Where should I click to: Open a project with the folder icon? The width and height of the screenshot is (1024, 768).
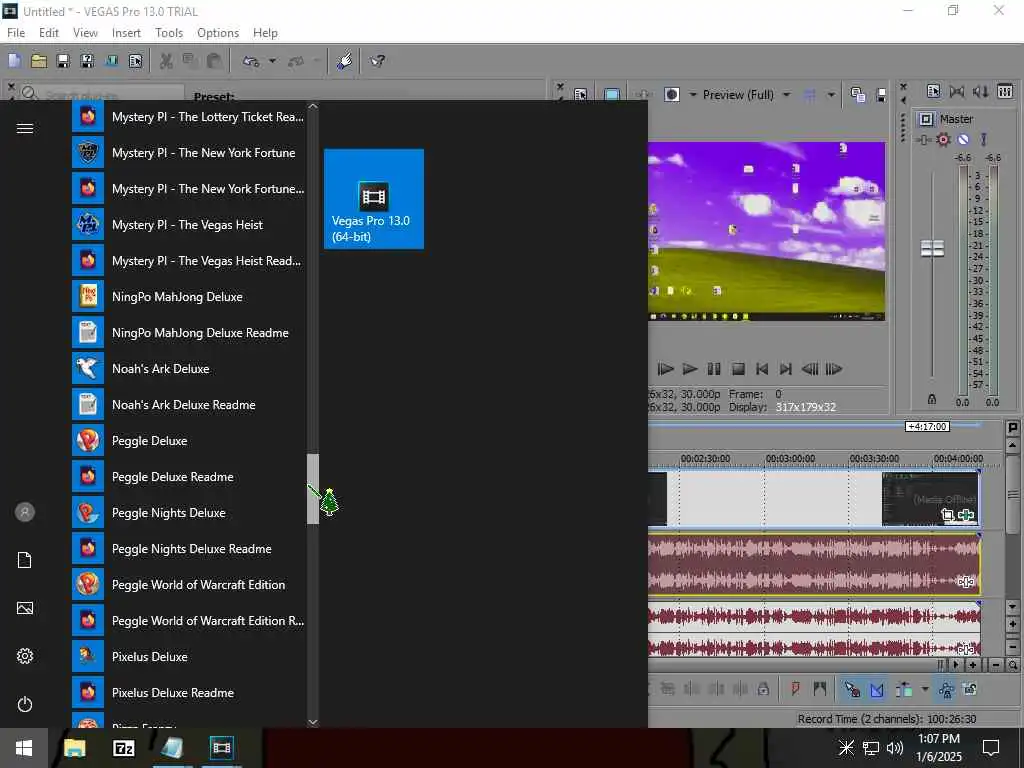pyautogui.click(x=39, y=61)
